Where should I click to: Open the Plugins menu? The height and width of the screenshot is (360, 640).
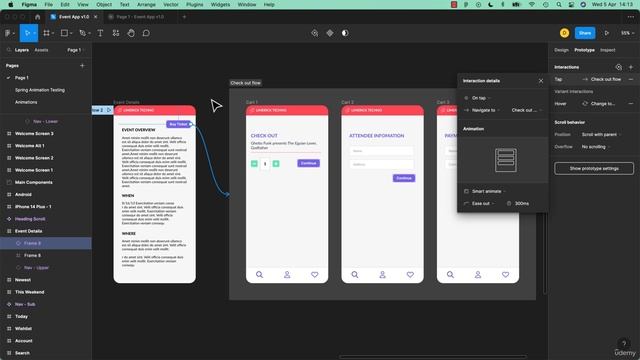click(194, 4)
